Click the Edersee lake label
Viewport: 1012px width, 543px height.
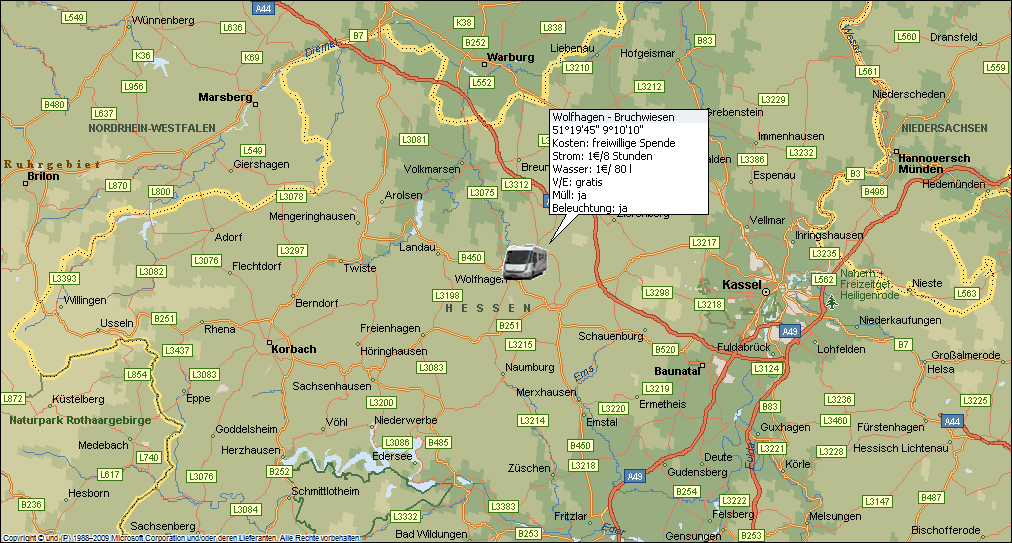click(x=392, y=456)
